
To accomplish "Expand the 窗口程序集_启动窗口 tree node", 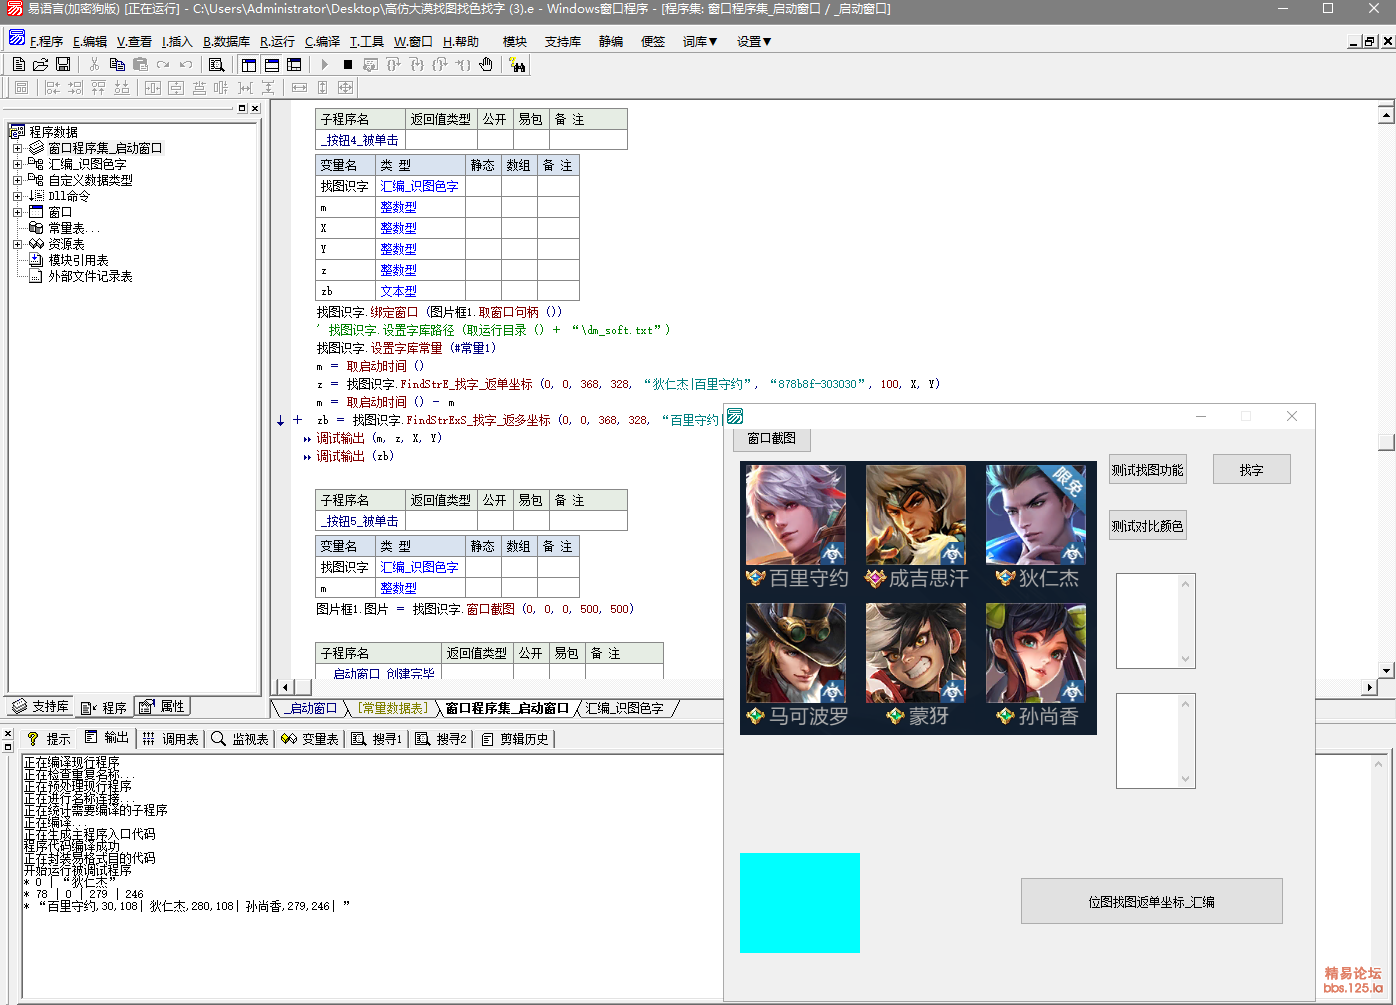I will pos(17,148).
